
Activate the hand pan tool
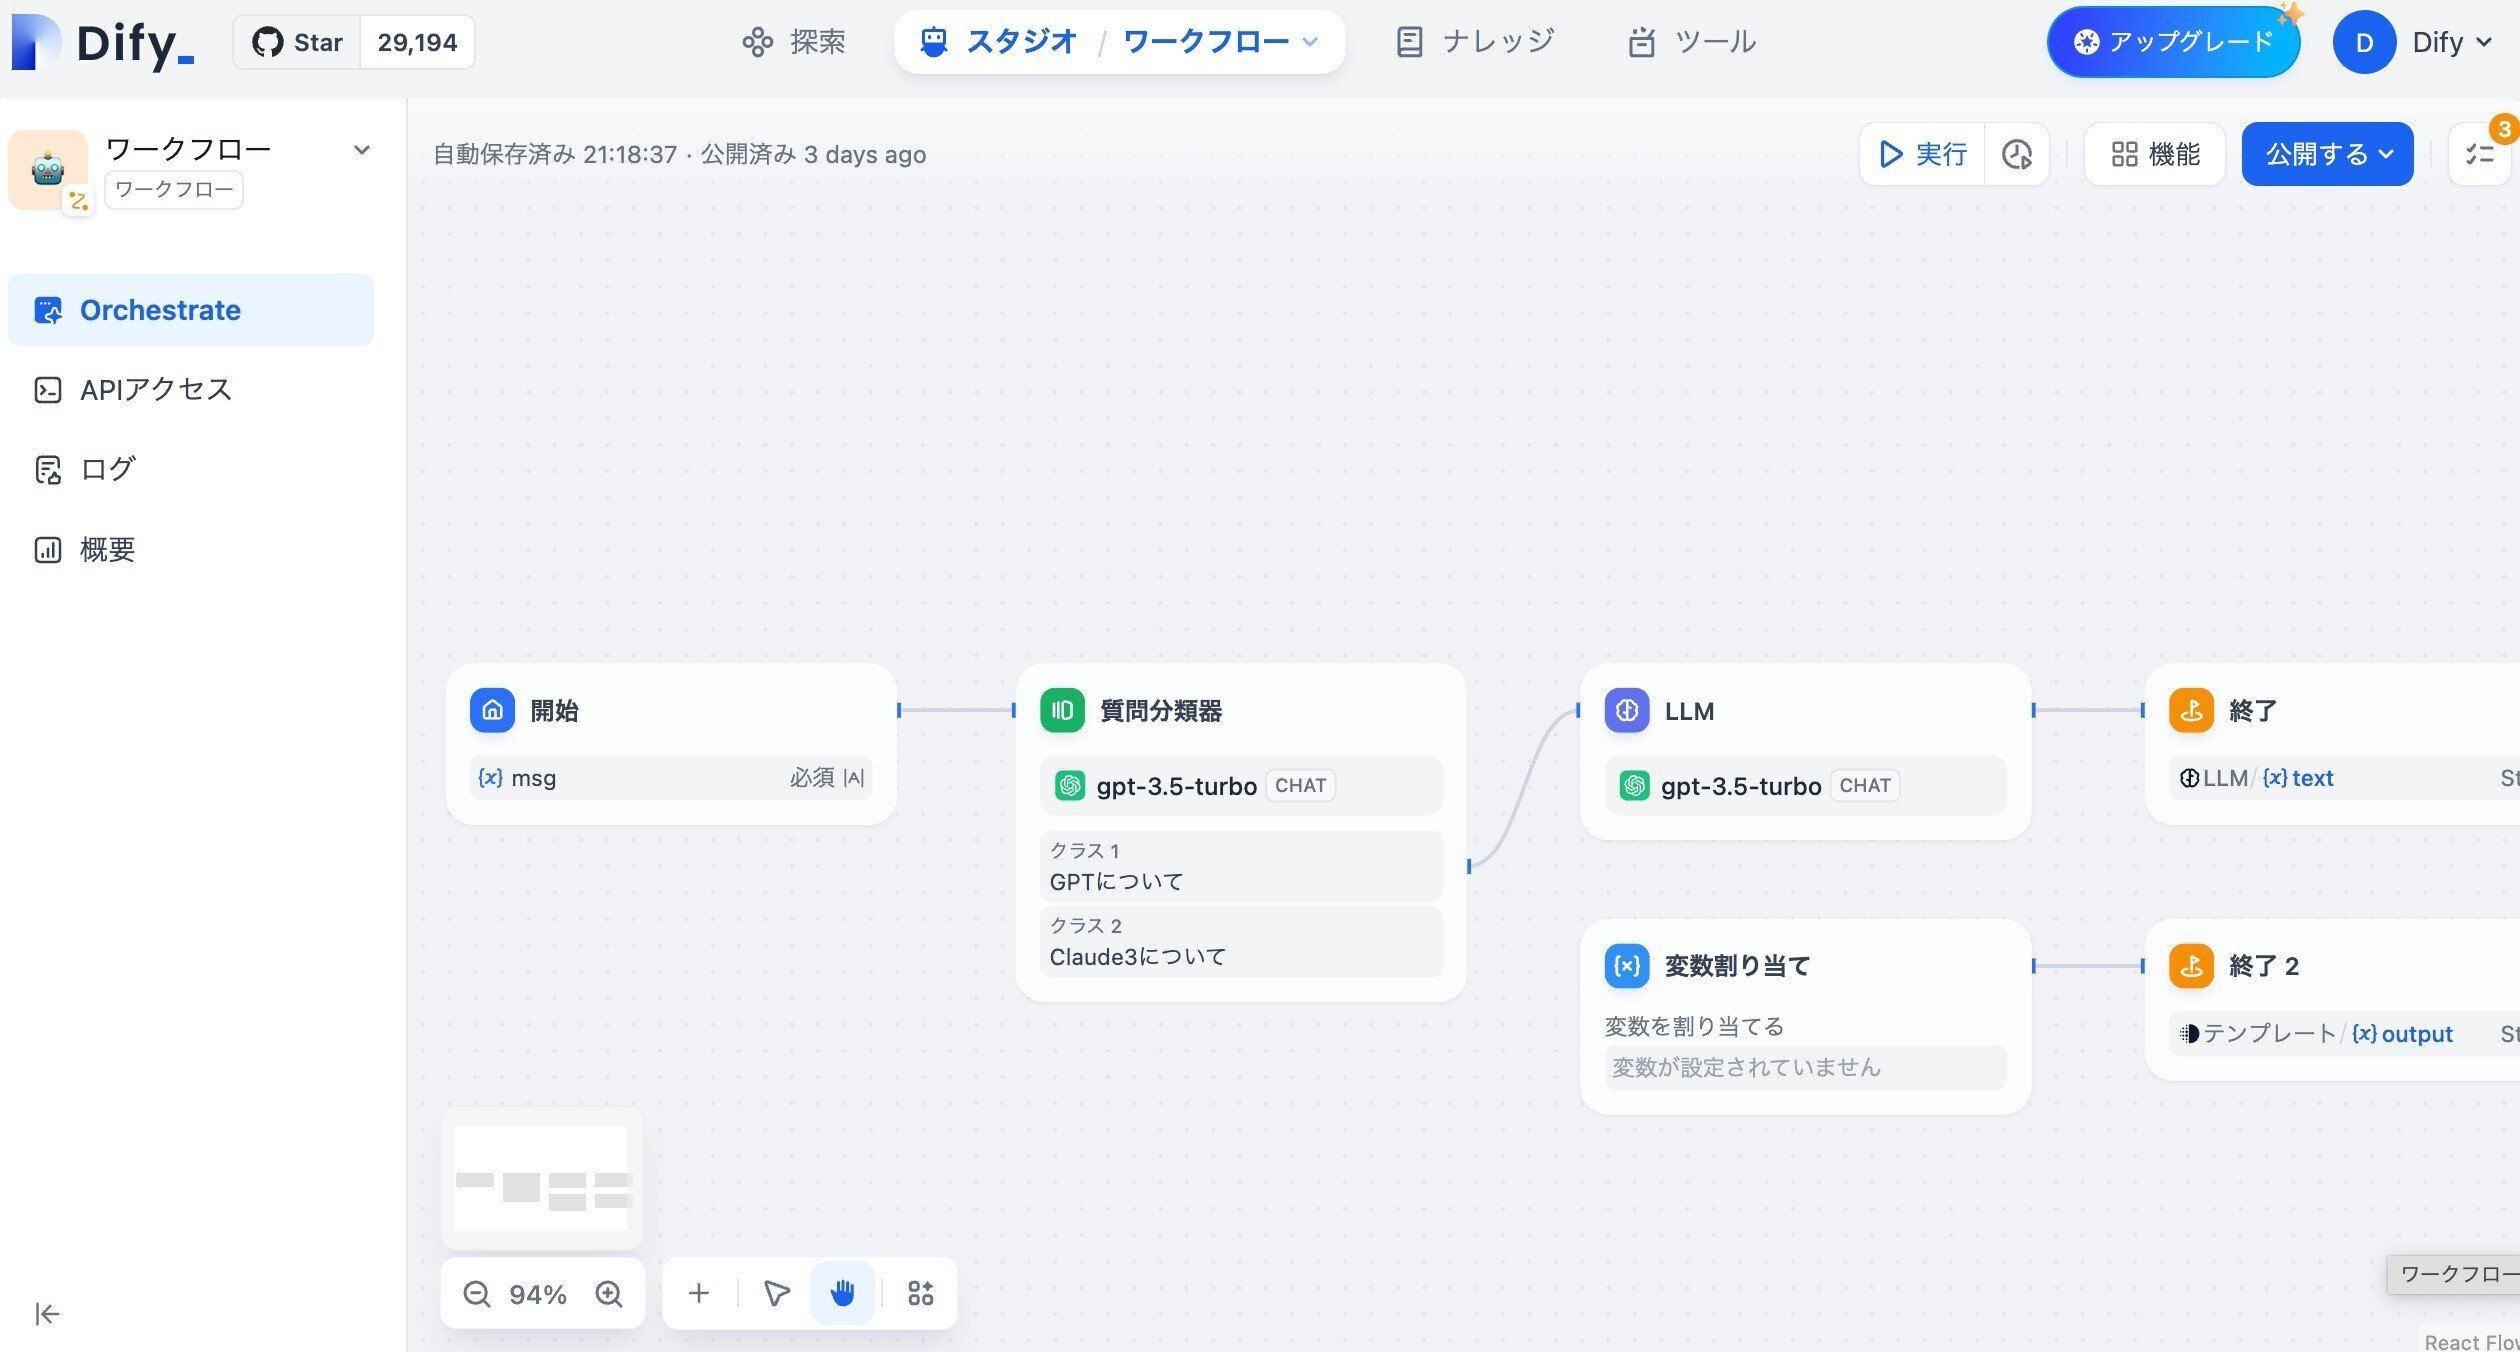pos(842,1293)
